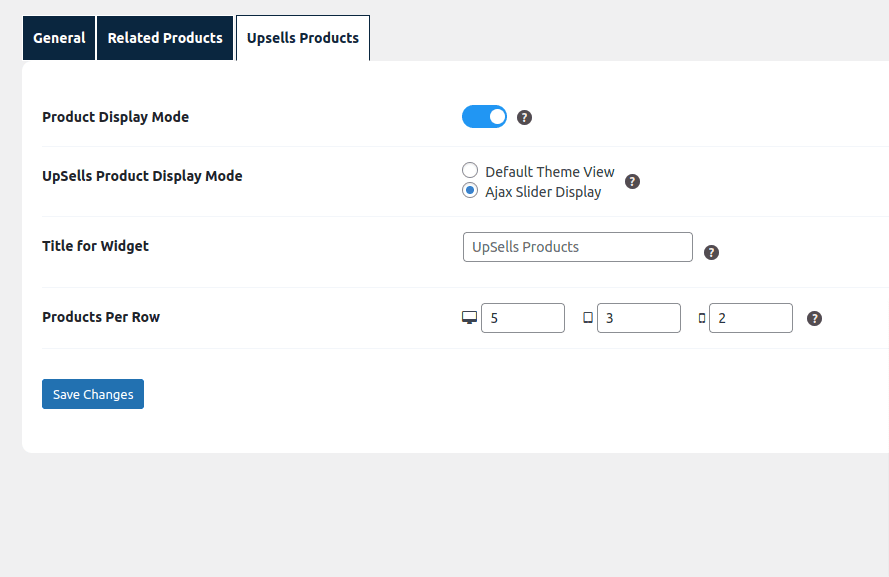The height and width of the screenshot is (577, 889).
Task: Focus the Title for Widget text field
Action: click(577, 247)
